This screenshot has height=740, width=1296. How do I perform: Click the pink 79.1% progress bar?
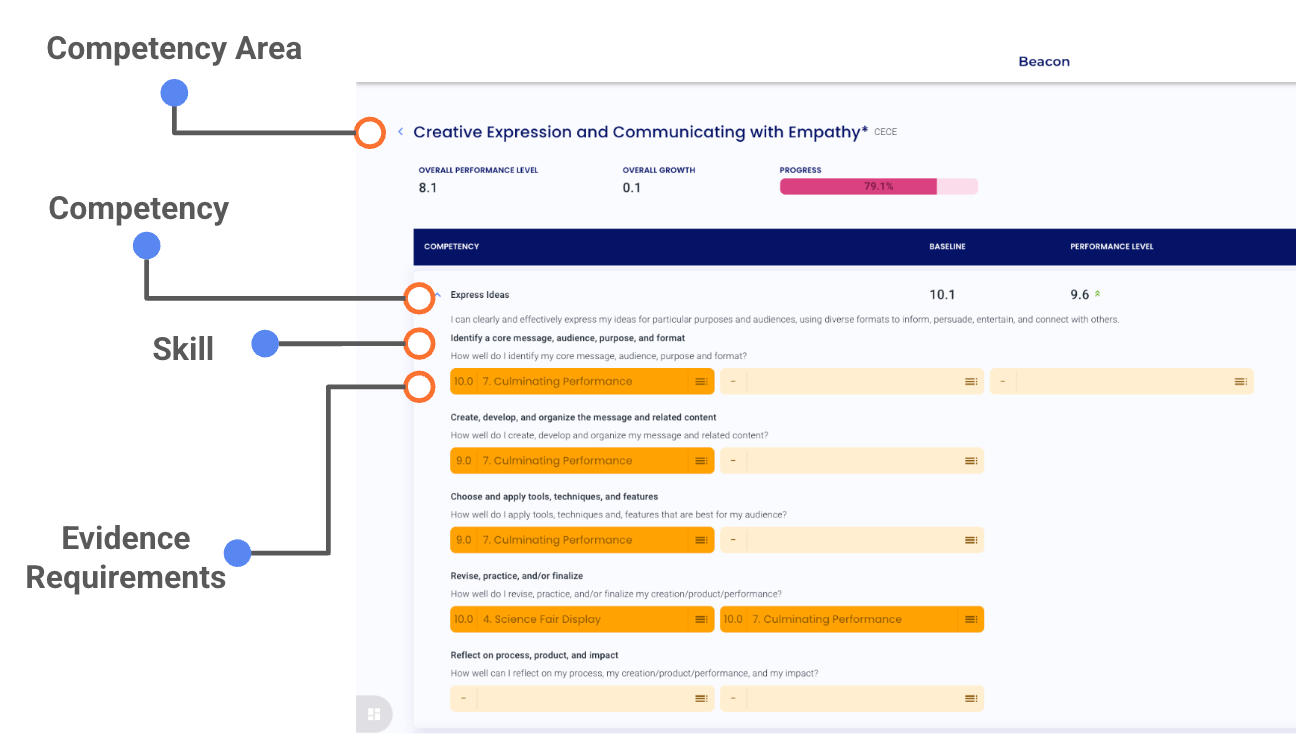(878, 186)
